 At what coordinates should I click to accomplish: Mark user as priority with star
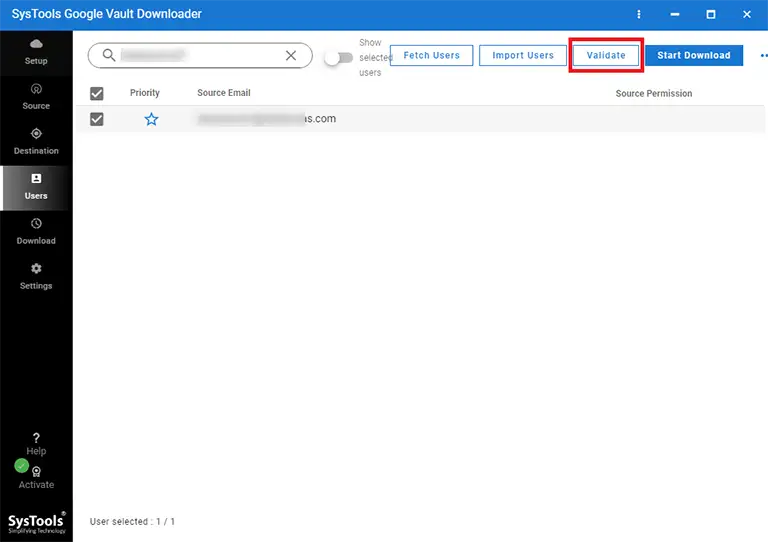tap(151, 119)
